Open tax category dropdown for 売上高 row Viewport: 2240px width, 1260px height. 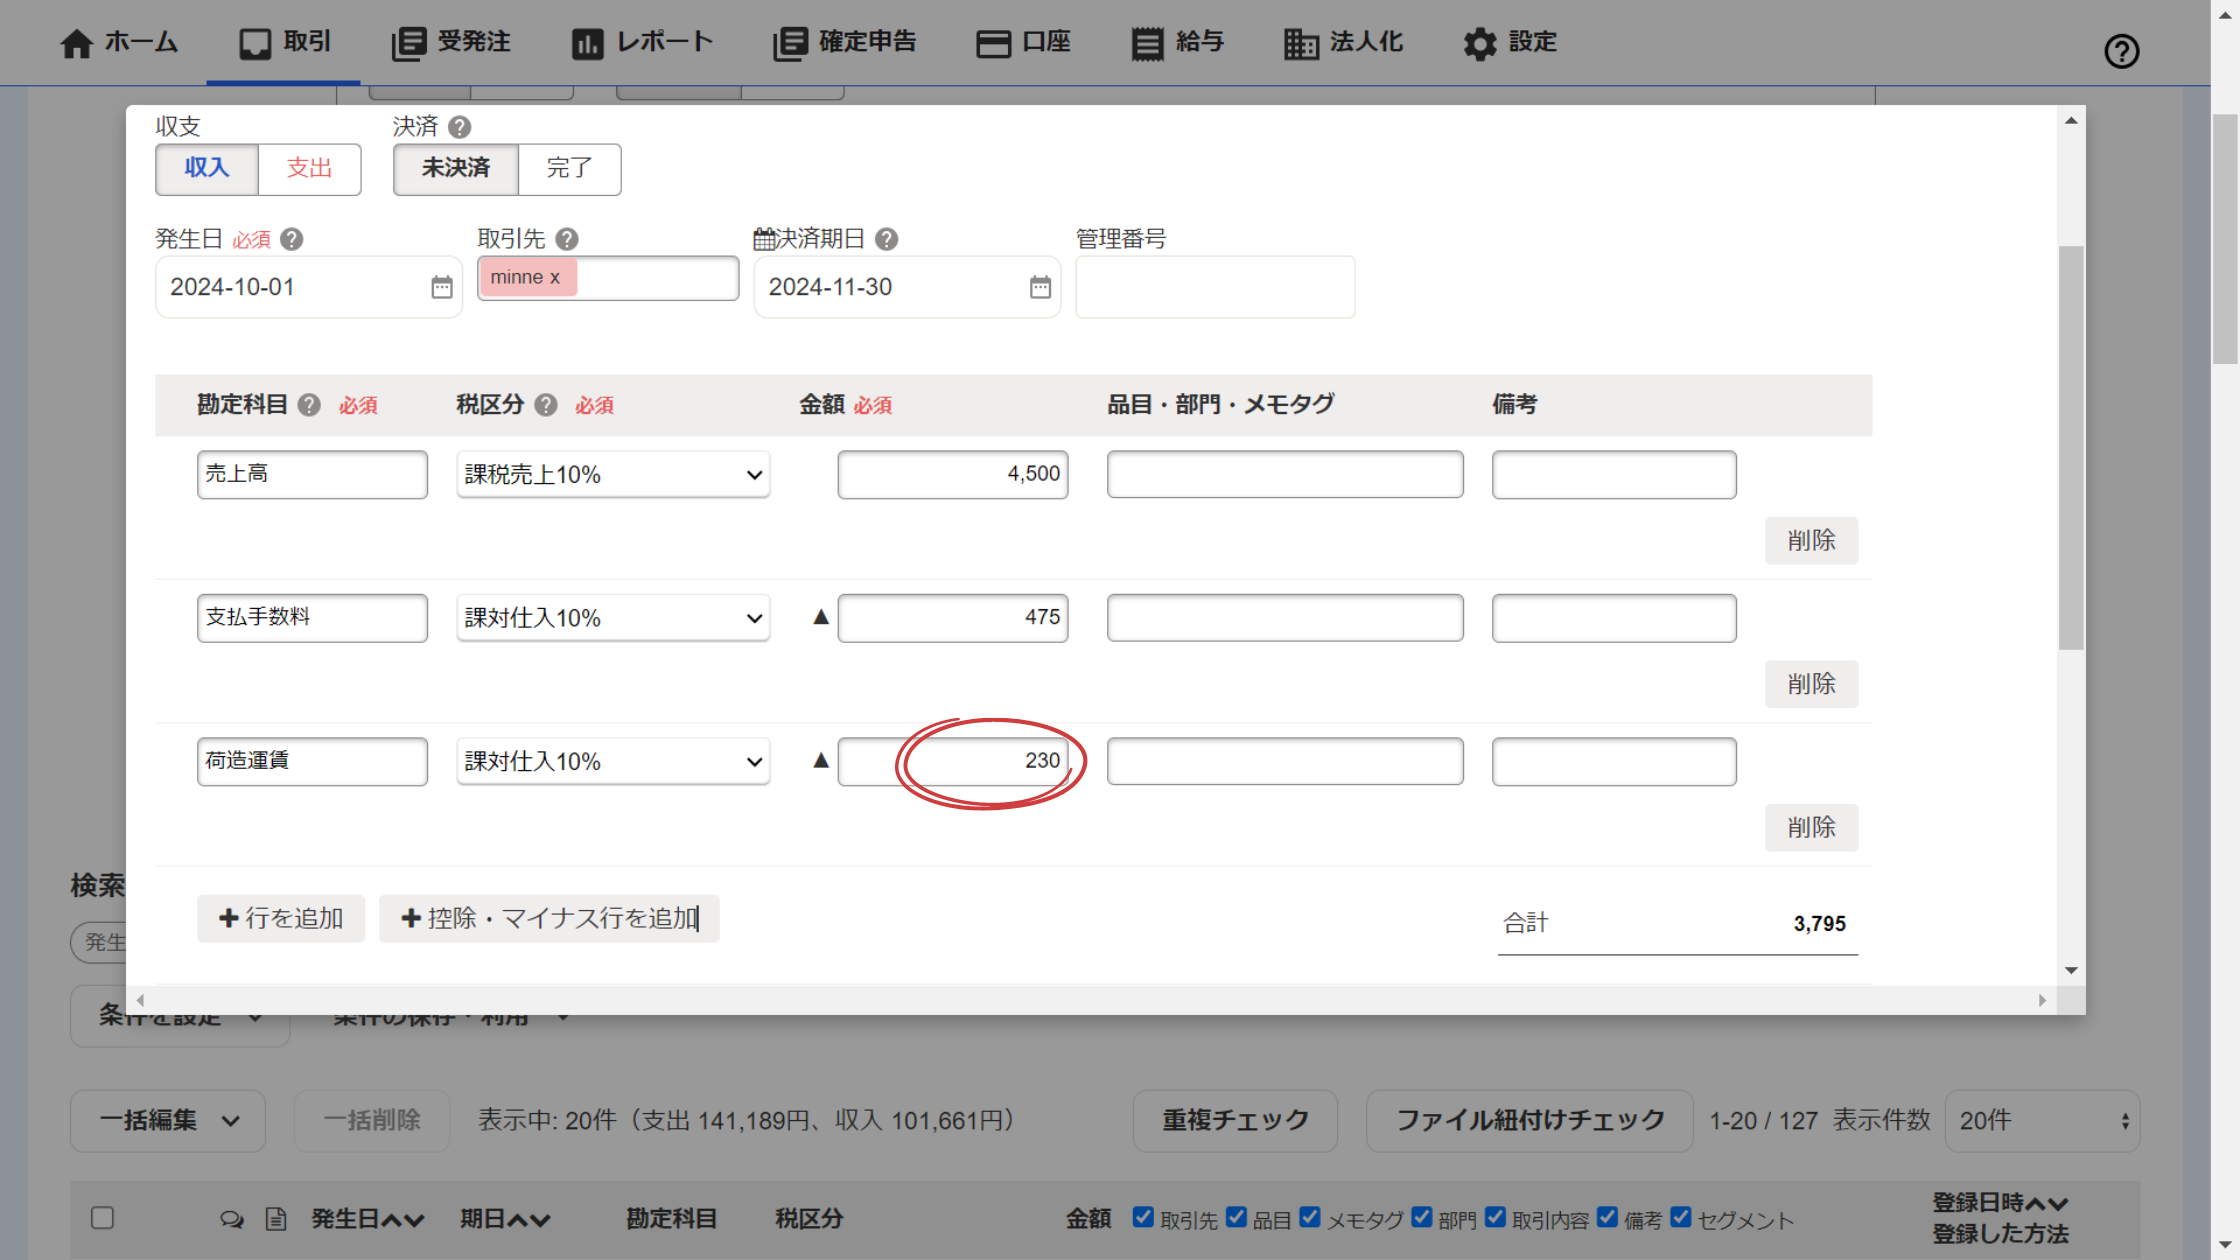coord(613,475)
